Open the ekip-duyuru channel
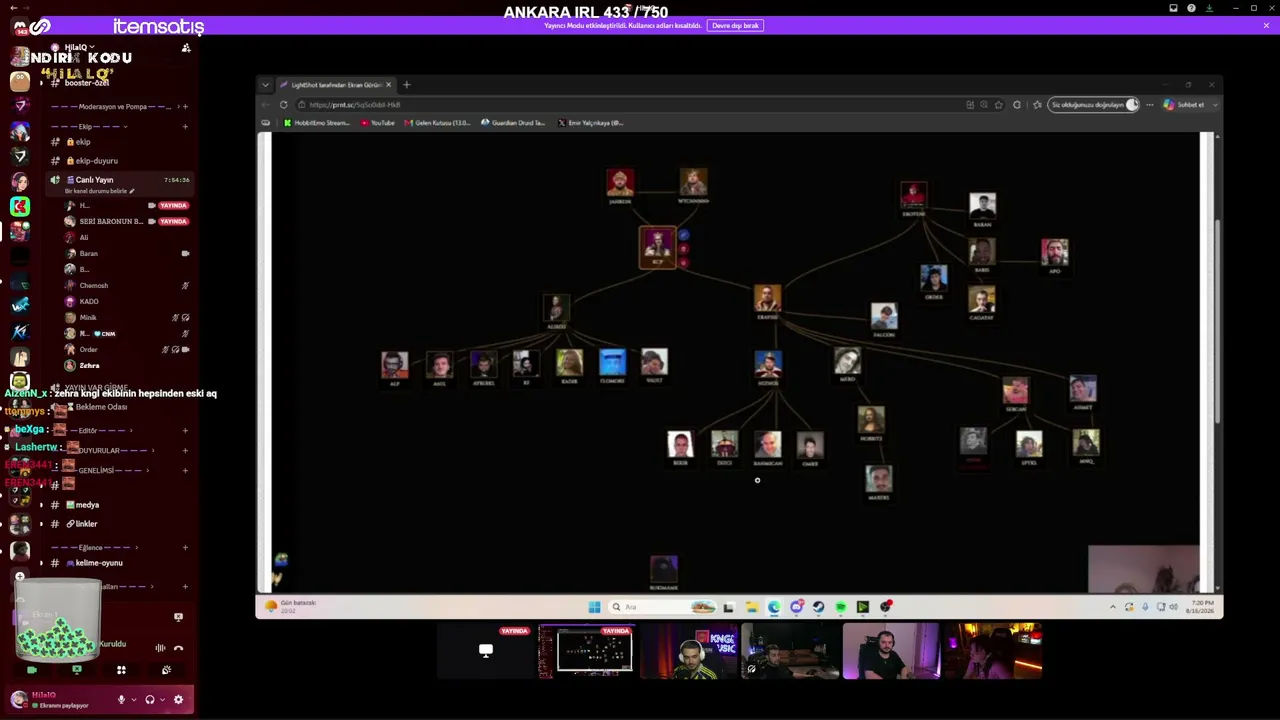 [96, 160]
